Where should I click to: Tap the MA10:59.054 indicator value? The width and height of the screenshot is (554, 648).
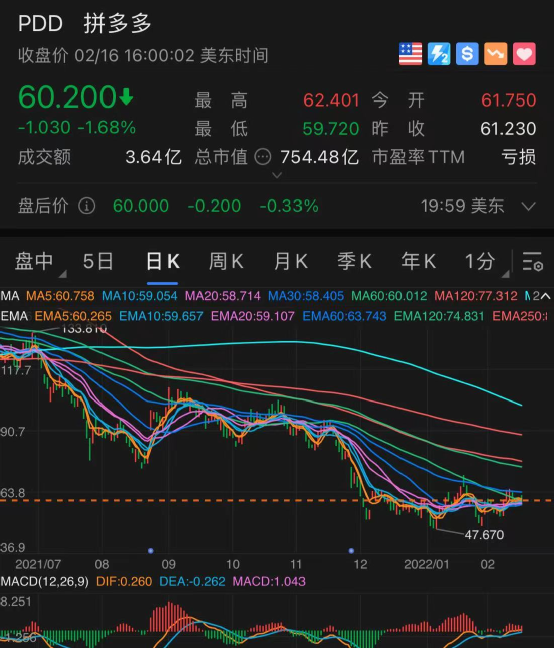coord(140,296)
